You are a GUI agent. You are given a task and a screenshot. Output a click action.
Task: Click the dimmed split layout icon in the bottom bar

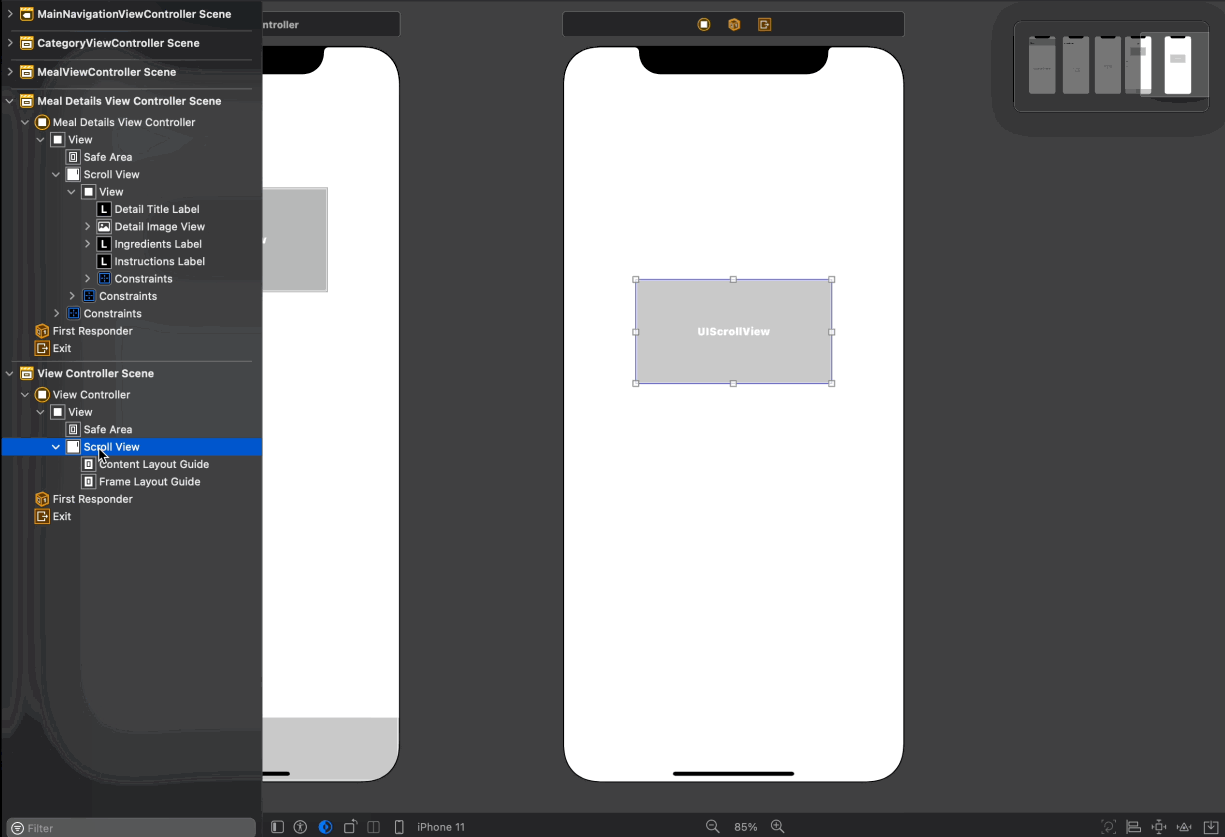[374, 827]
